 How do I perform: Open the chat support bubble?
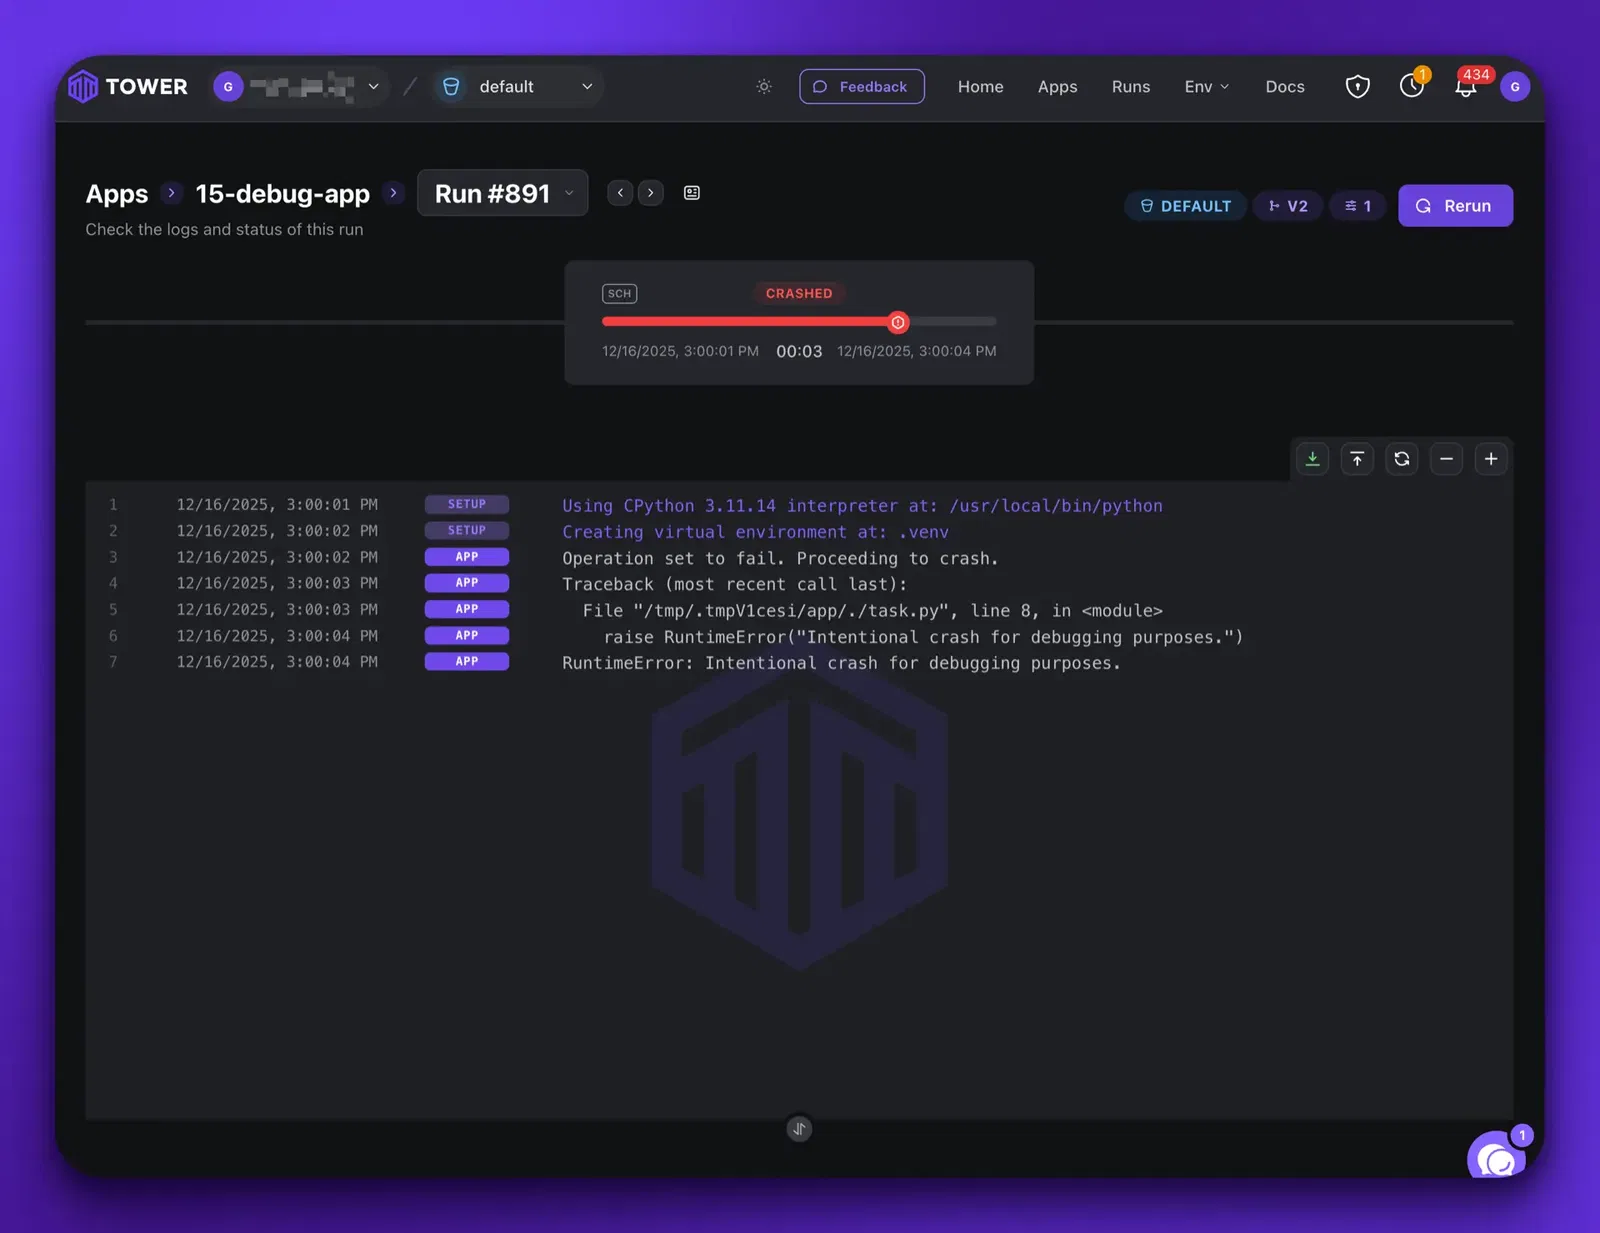pos(1495,1159)
